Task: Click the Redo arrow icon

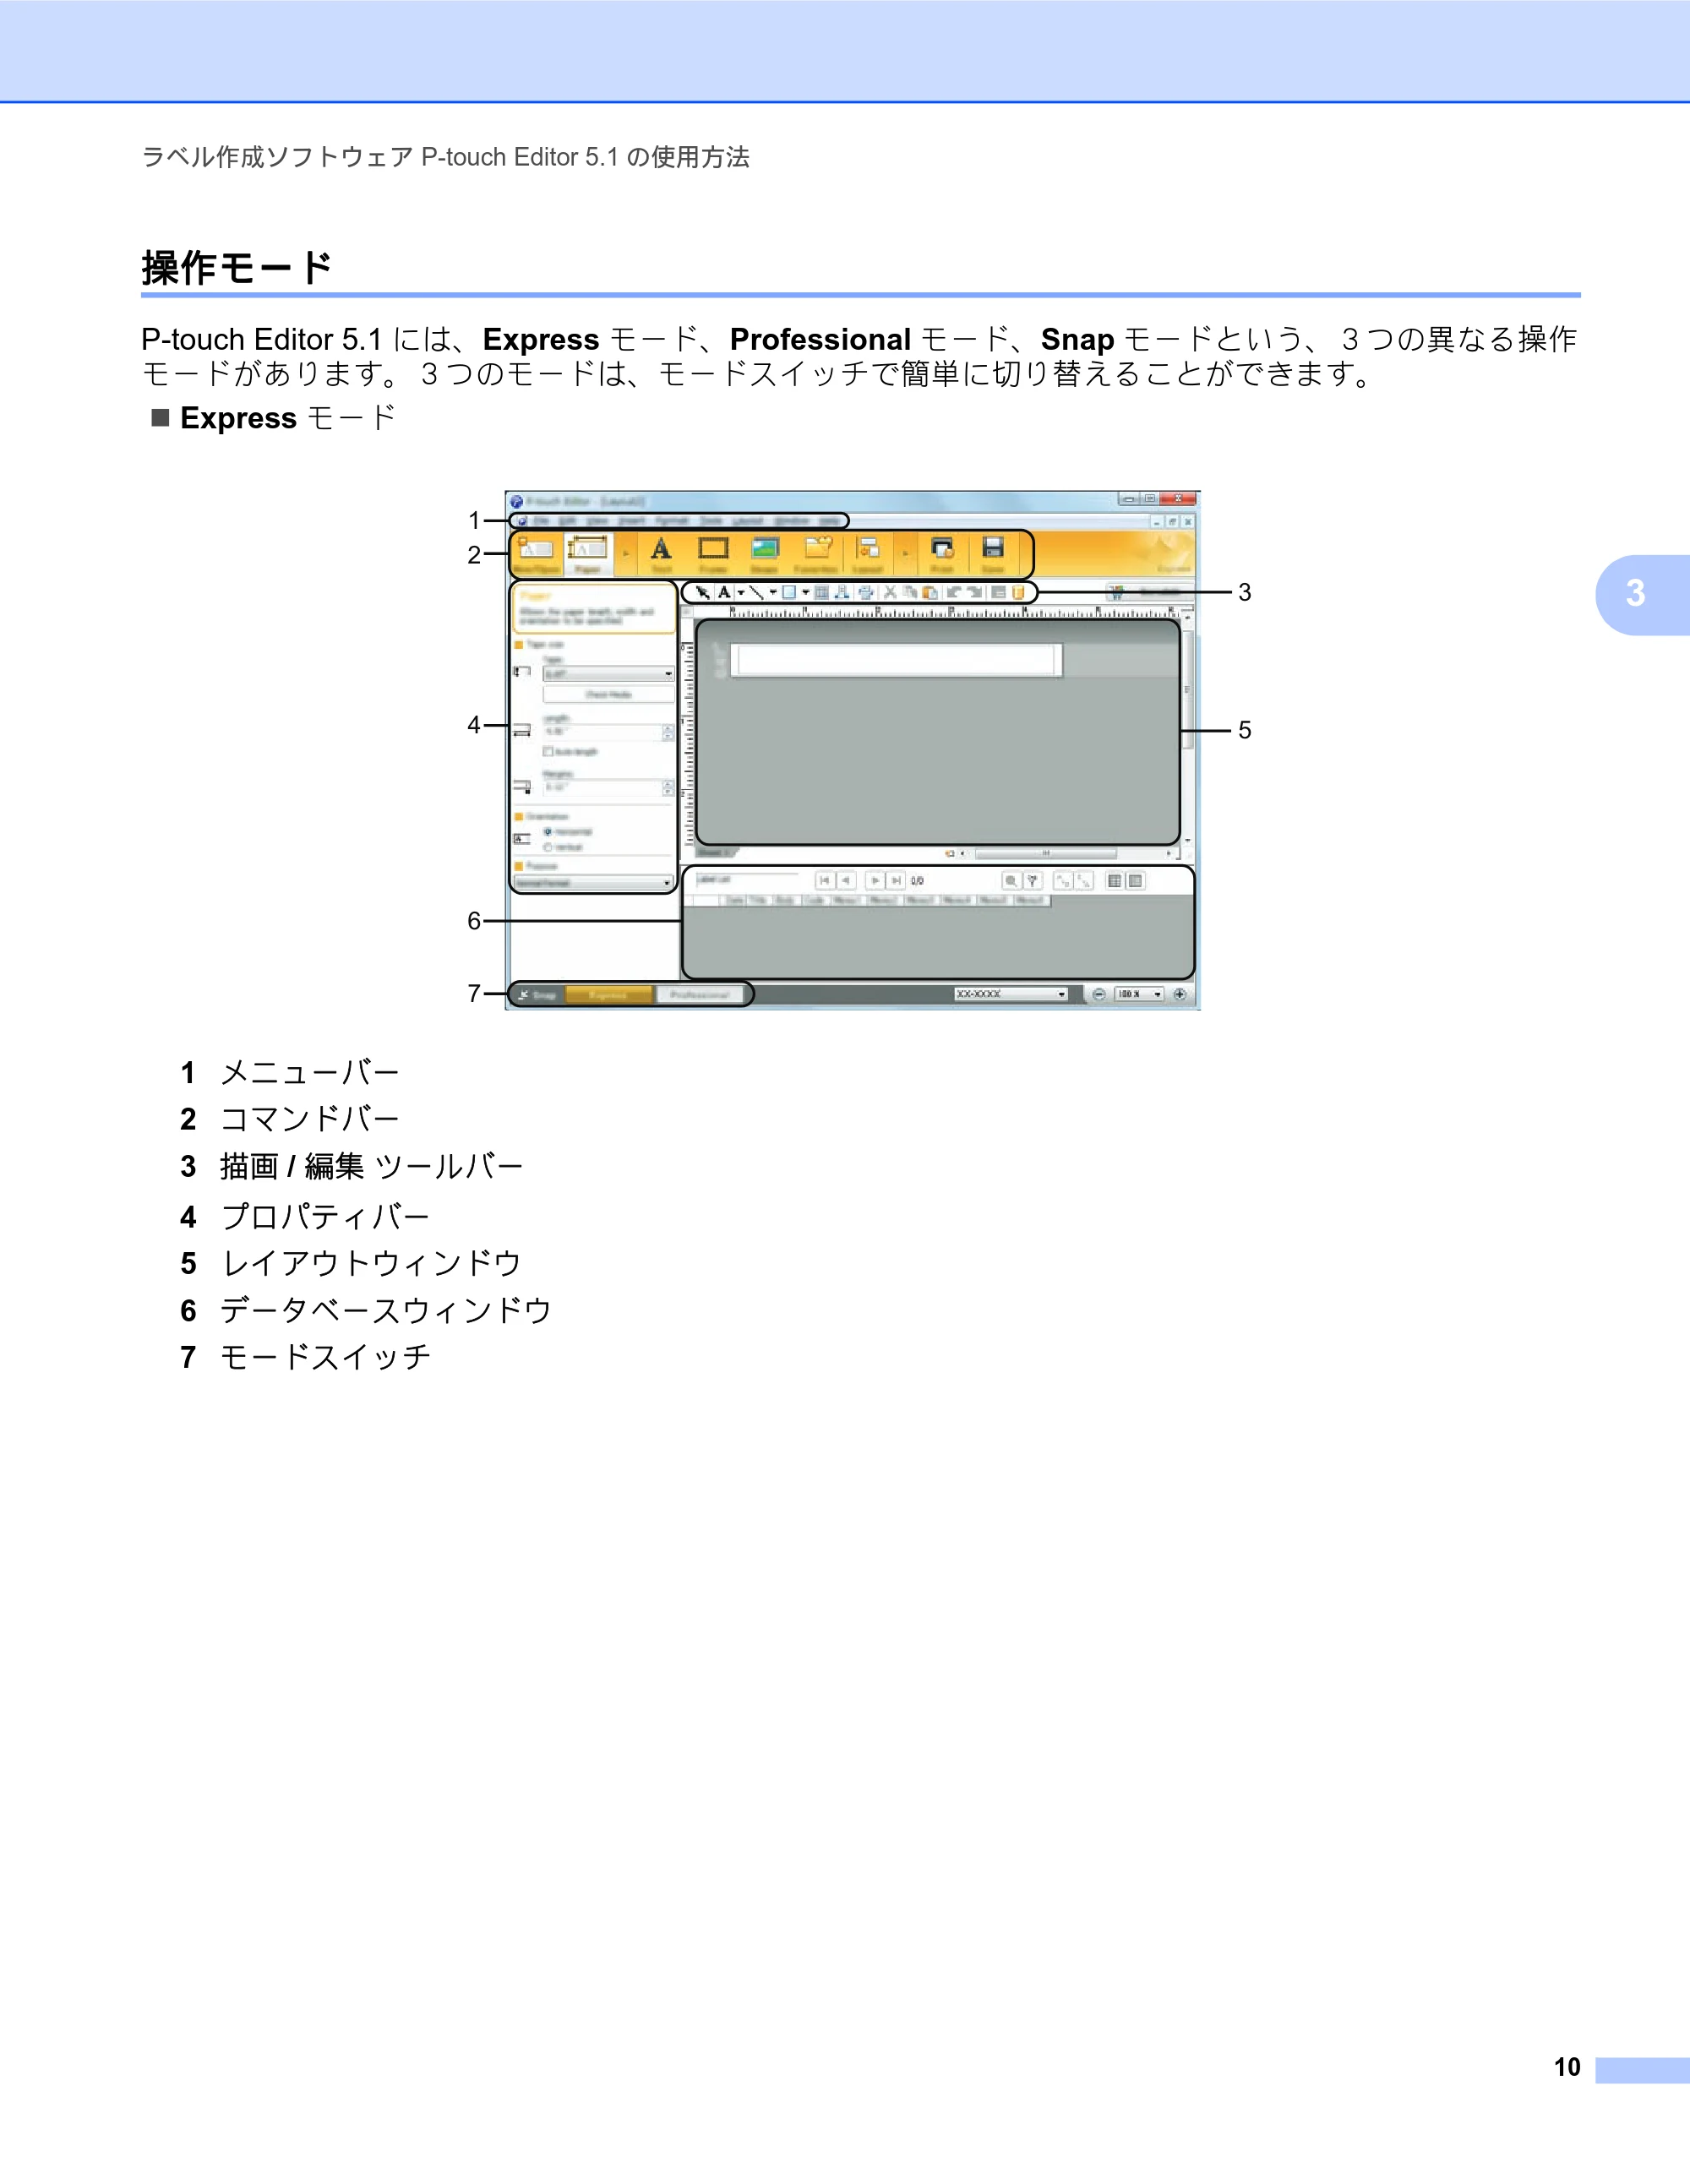Action: pyautogui.click(x=974, y=592)
